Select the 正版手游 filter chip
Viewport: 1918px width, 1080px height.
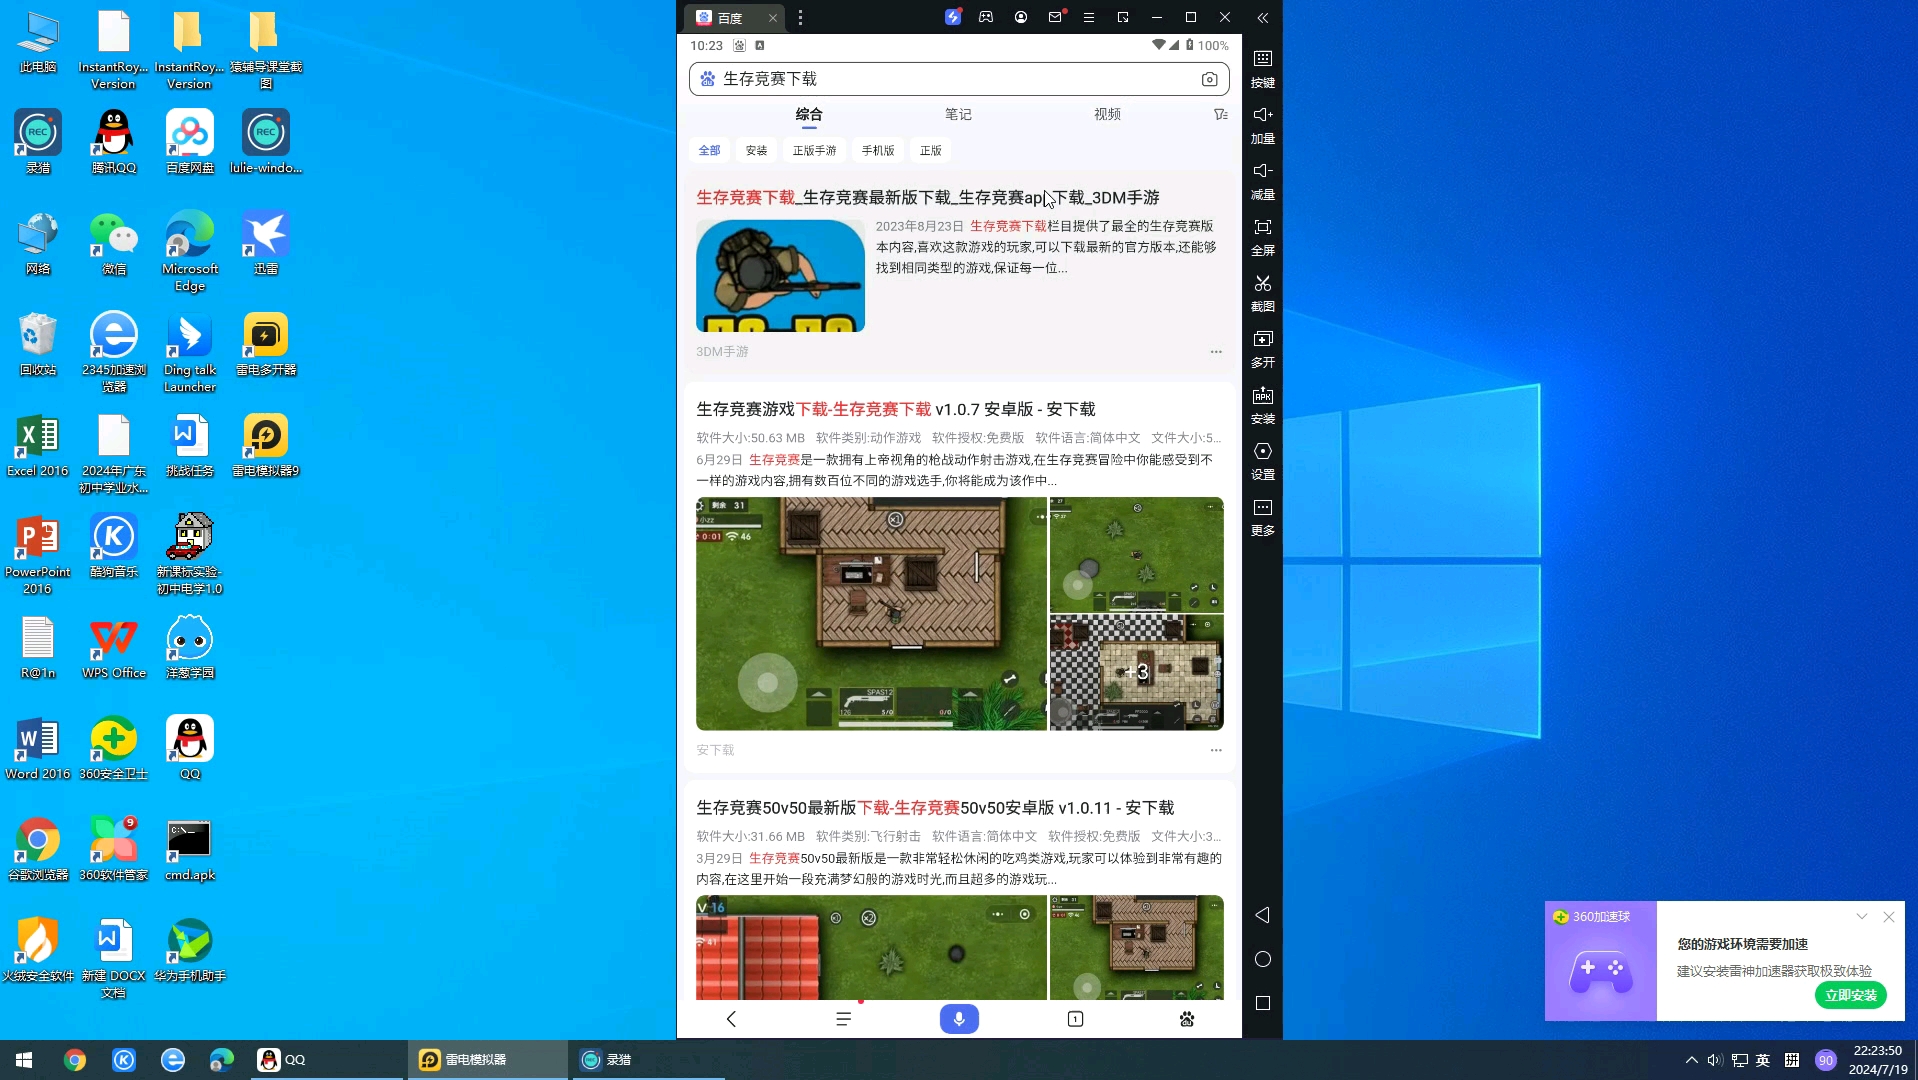pyautogui.click(x=814, y=151)
